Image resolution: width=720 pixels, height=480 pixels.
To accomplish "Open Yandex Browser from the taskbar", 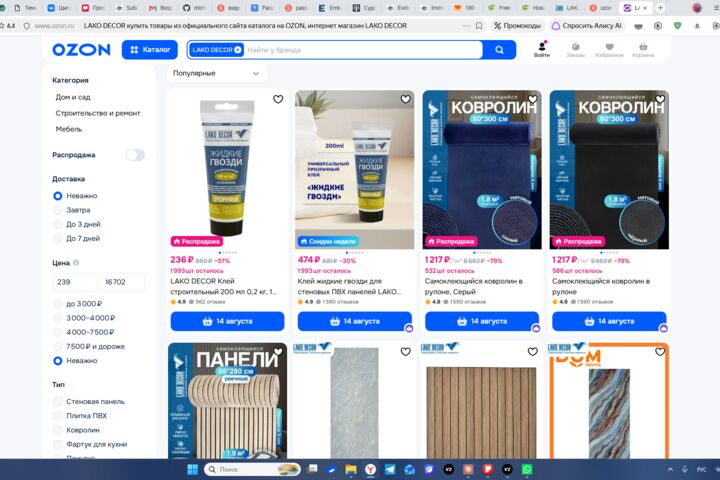I will (x=371, y=469).
